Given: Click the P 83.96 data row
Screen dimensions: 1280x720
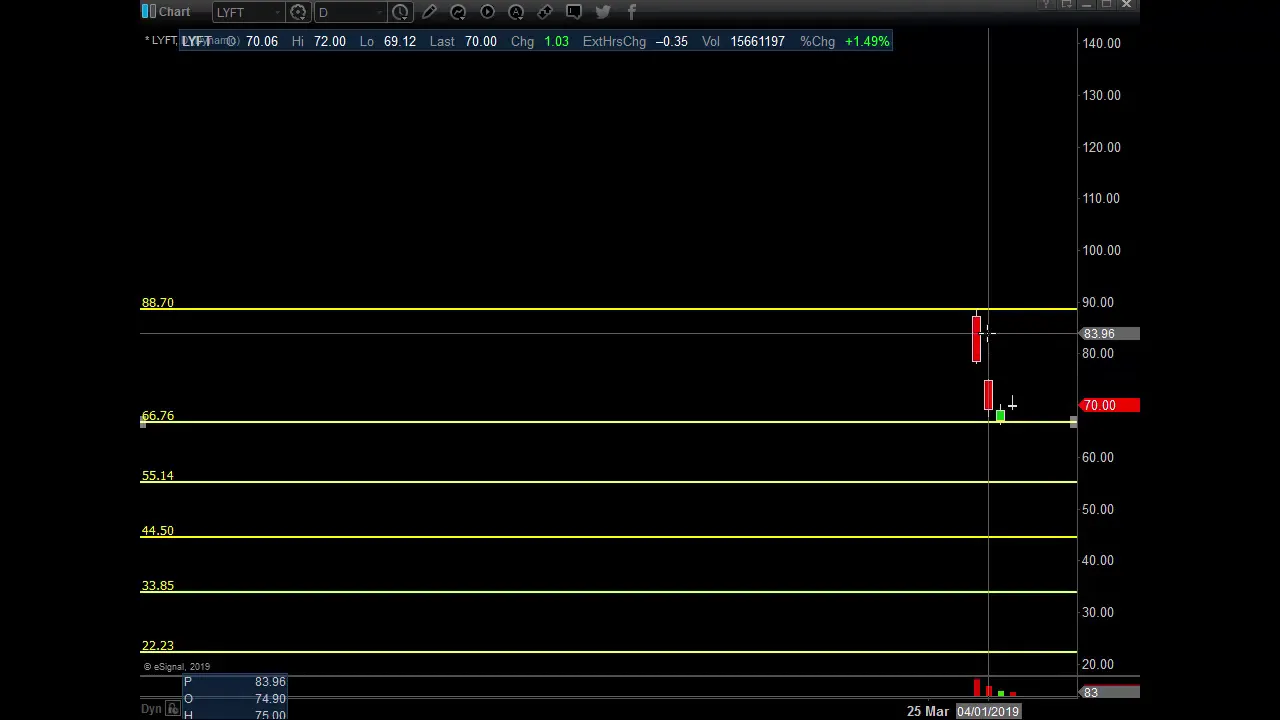Looking at the screenshot, I should click(x=235, y=682).
